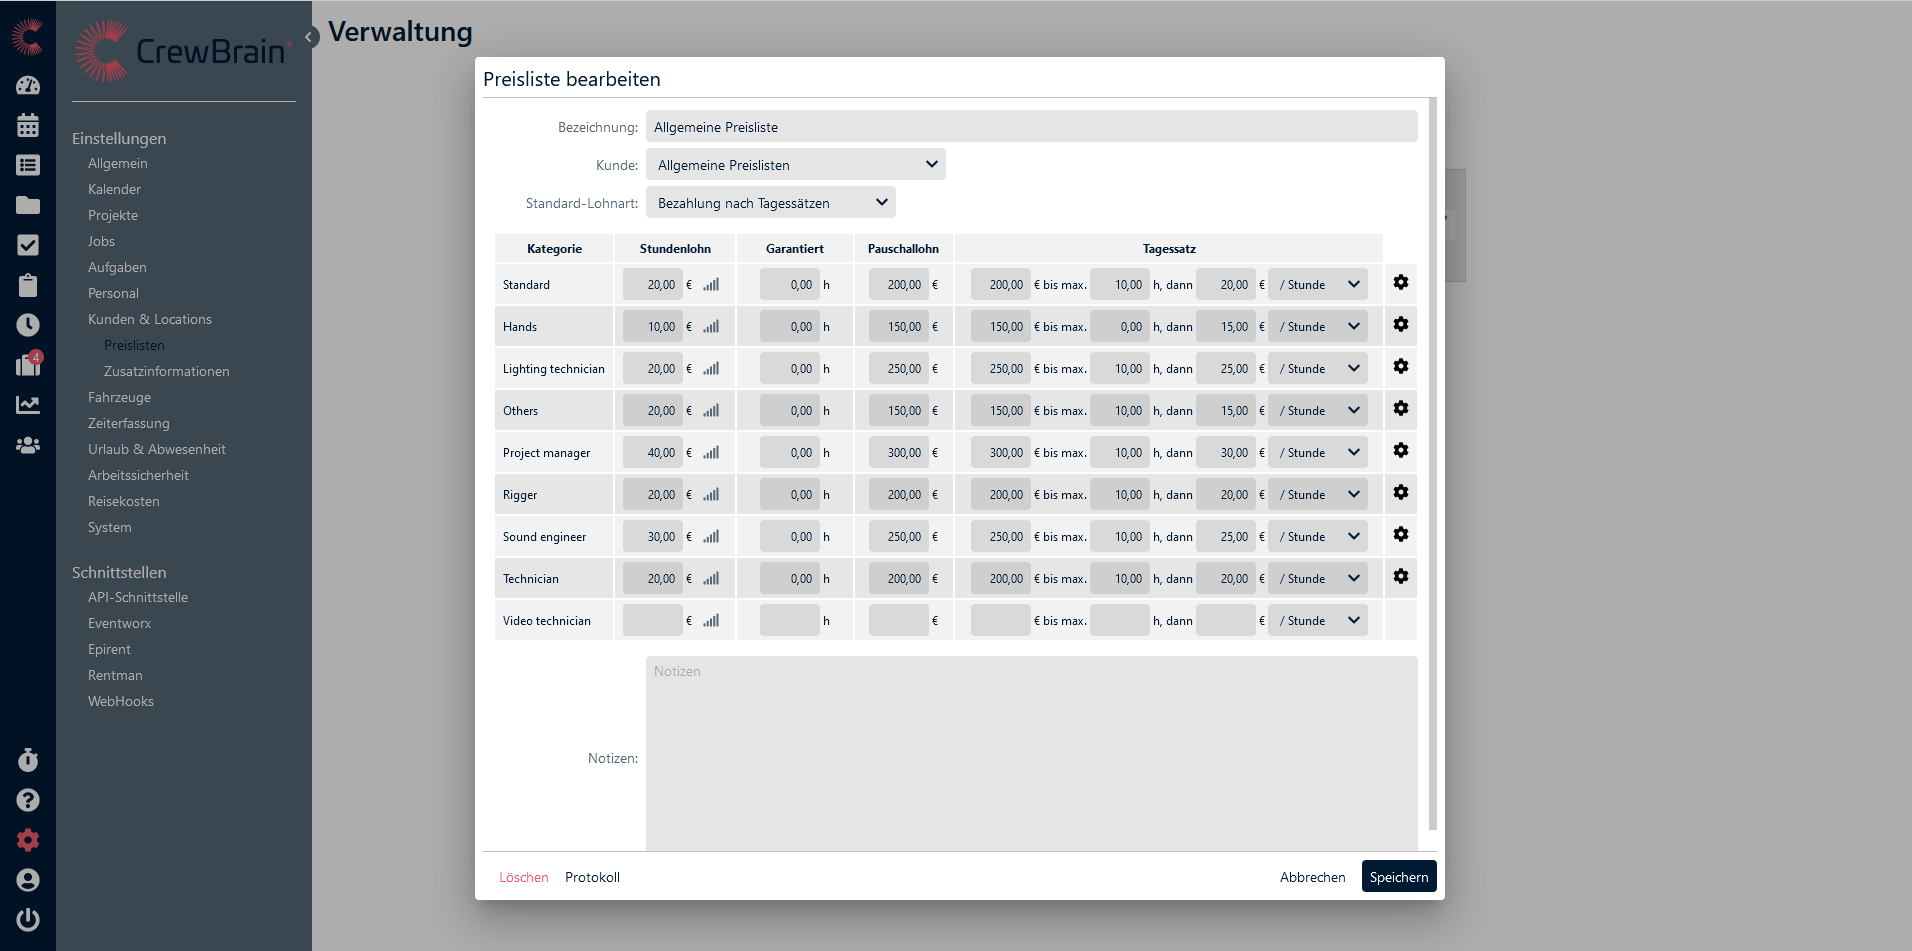Go to Zeiterfassung settings
The width and height of the screenshot is (1912, 951).
[128, 423]
